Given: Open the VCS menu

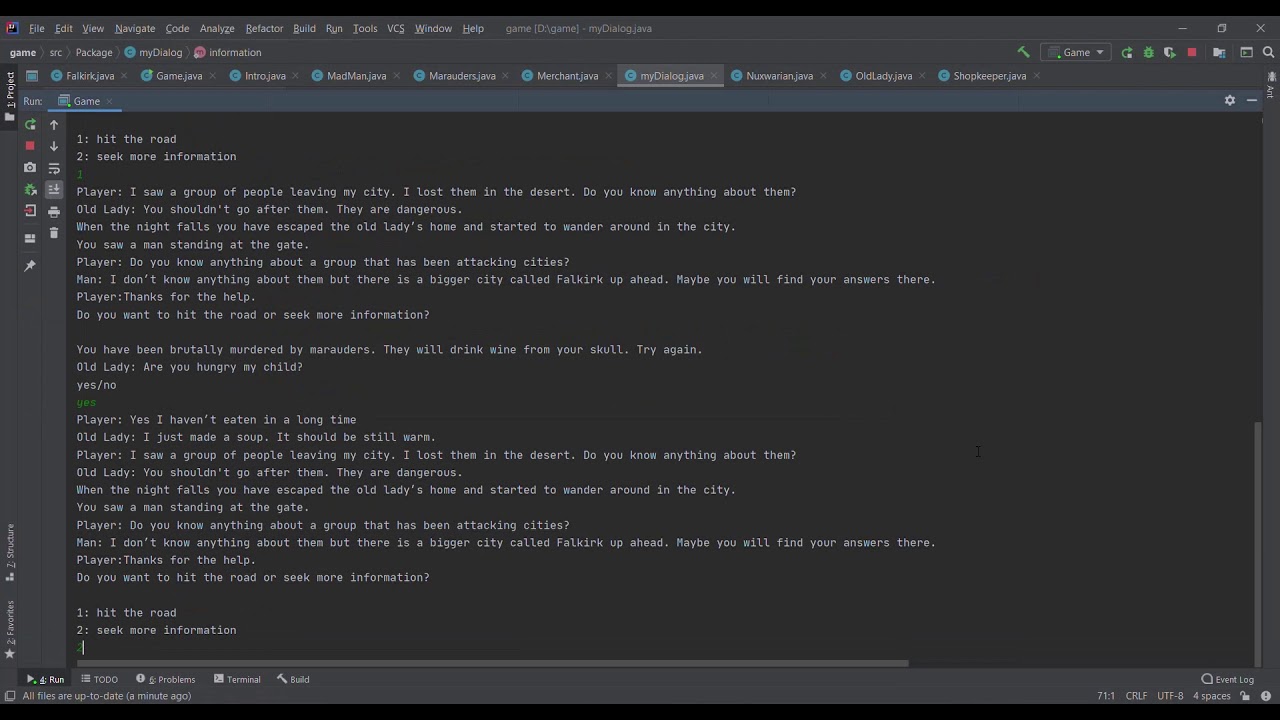Looking at the screenshot, I should coord(396,28).
